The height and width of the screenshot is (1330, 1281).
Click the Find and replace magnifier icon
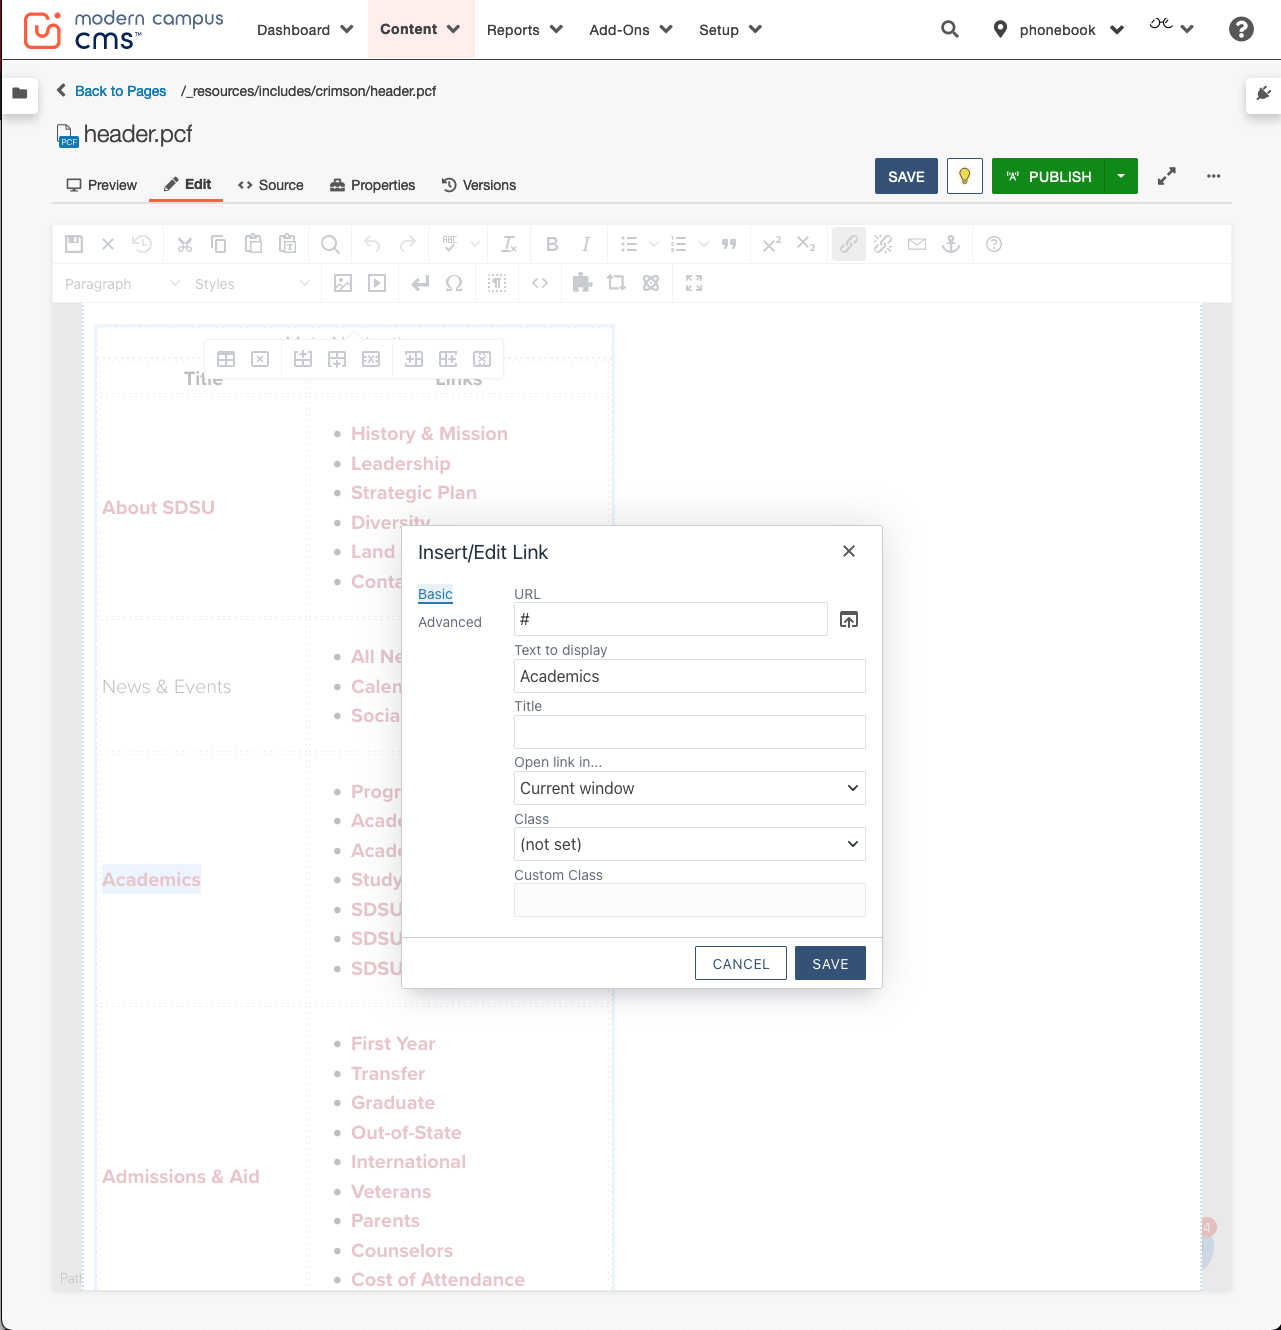[330, 244]
